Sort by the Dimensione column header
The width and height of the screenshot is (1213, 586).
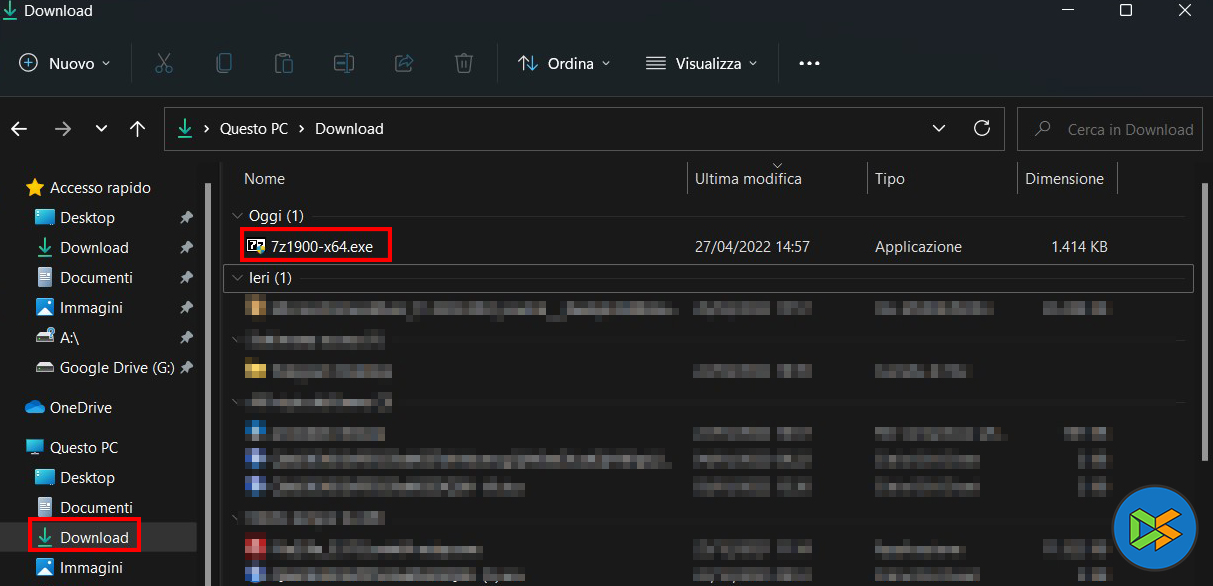[1064, 179]
